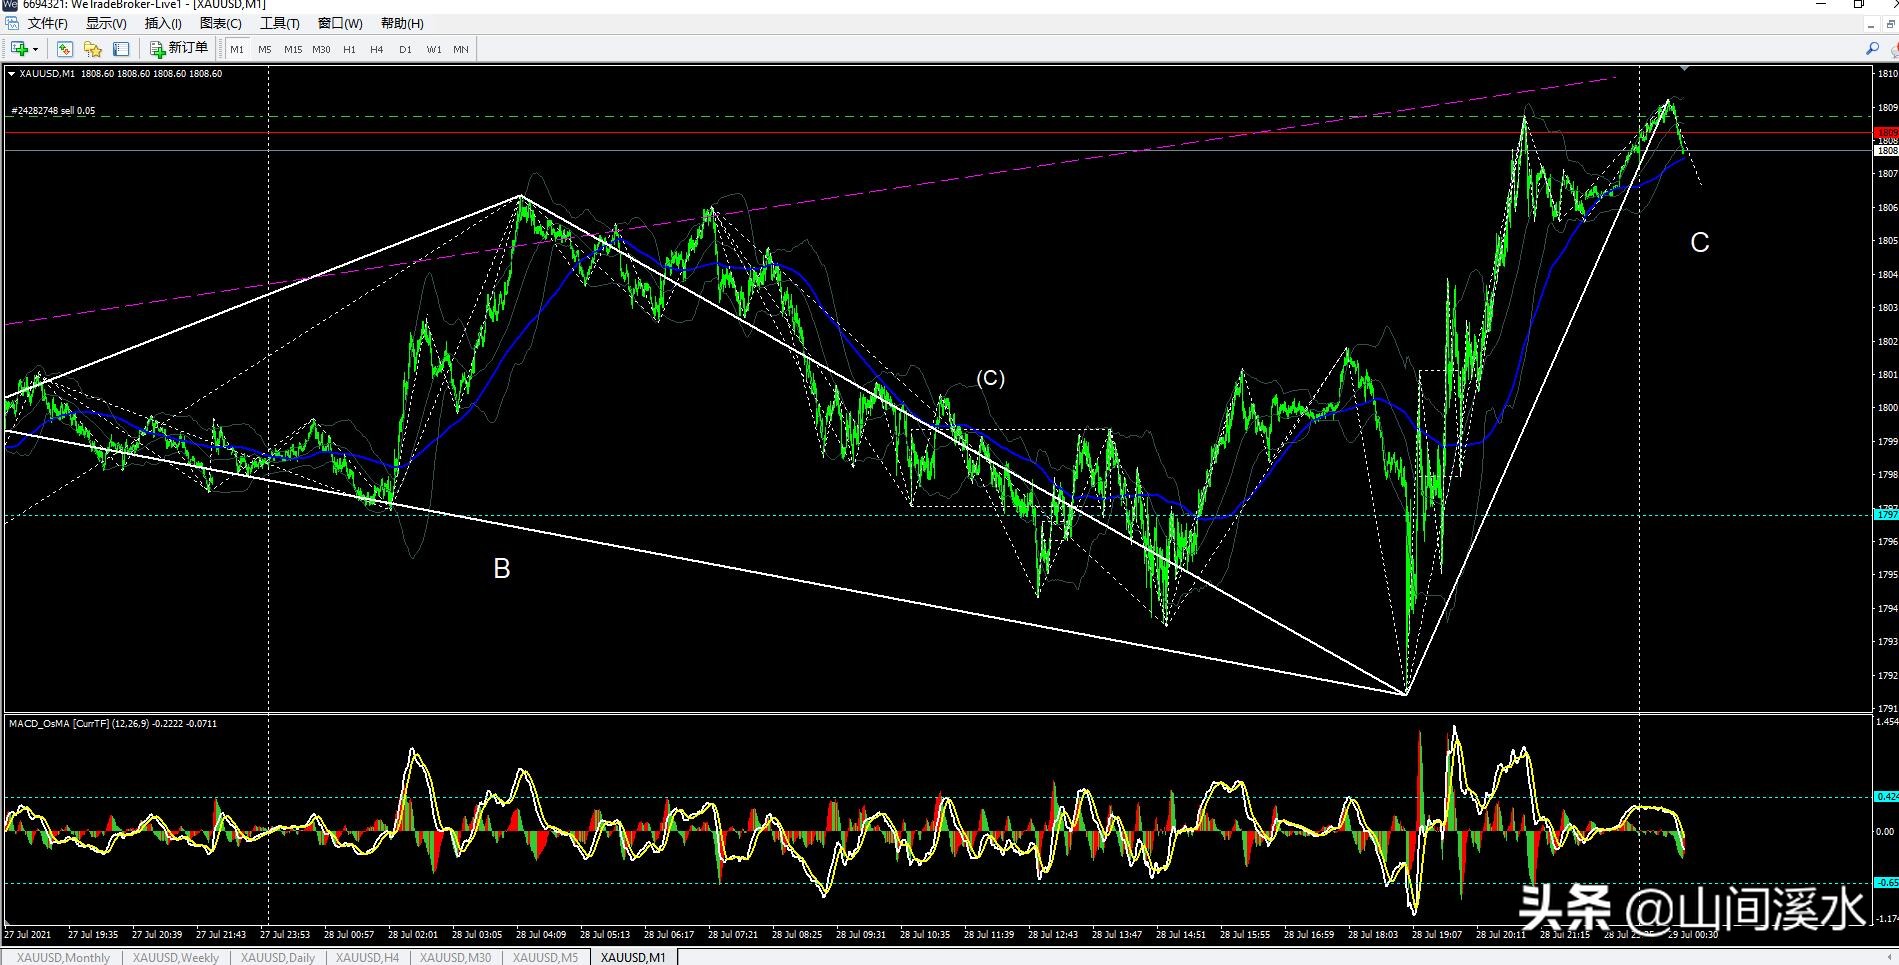1899x965 pixels.
Task: Switch chart to H1 timeframe
Action: tap(349, 49)
